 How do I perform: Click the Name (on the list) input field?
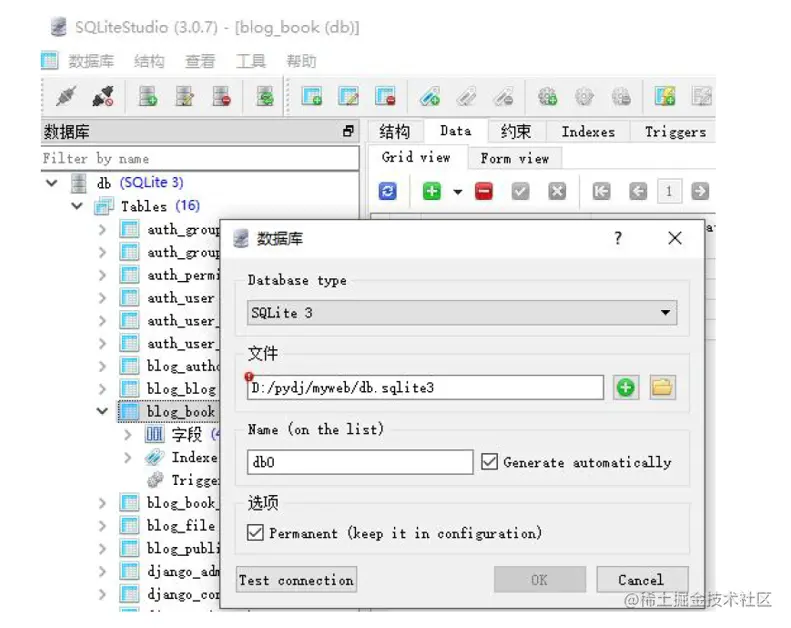coord(360,462)
